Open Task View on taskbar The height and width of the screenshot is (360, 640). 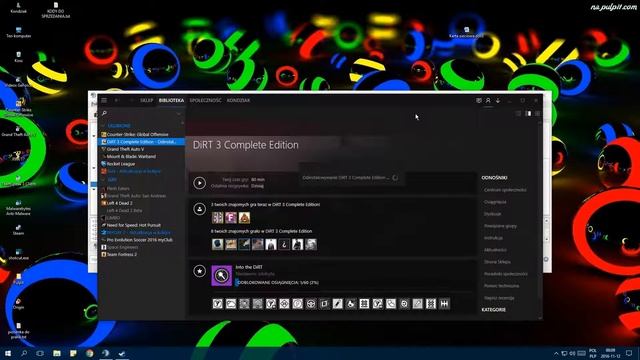pyautogui.click(x=40, y=353)
